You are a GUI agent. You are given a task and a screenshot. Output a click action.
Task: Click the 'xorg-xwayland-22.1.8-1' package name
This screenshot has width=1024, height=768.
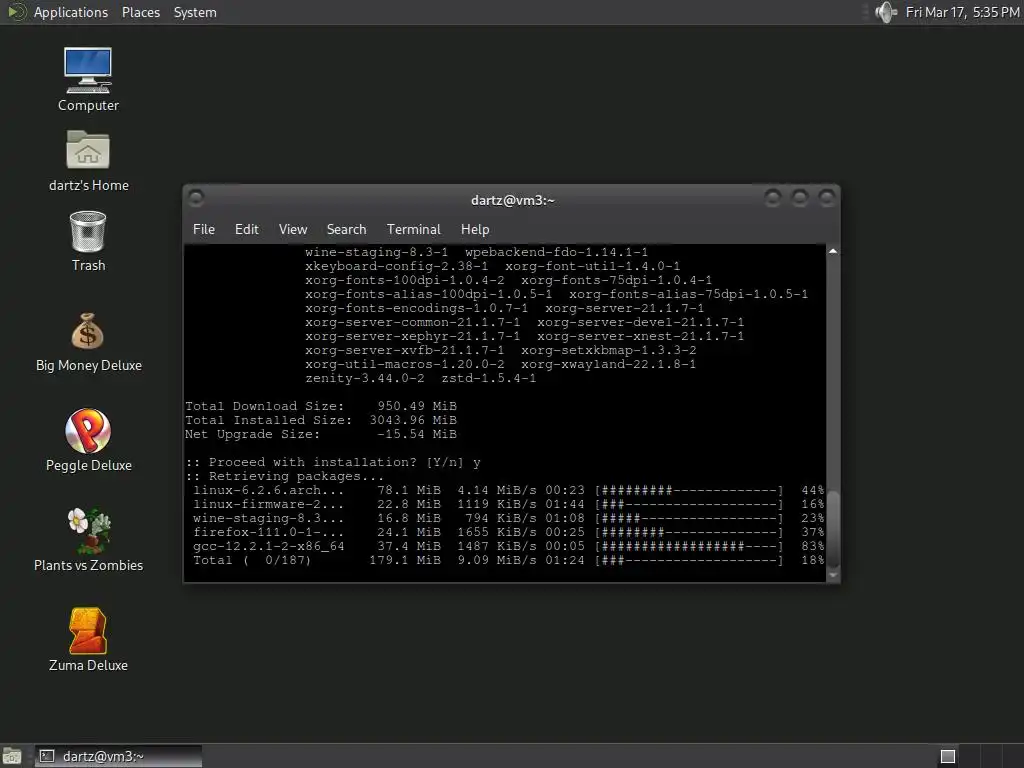pyautogui.click(x=608, y=364)
